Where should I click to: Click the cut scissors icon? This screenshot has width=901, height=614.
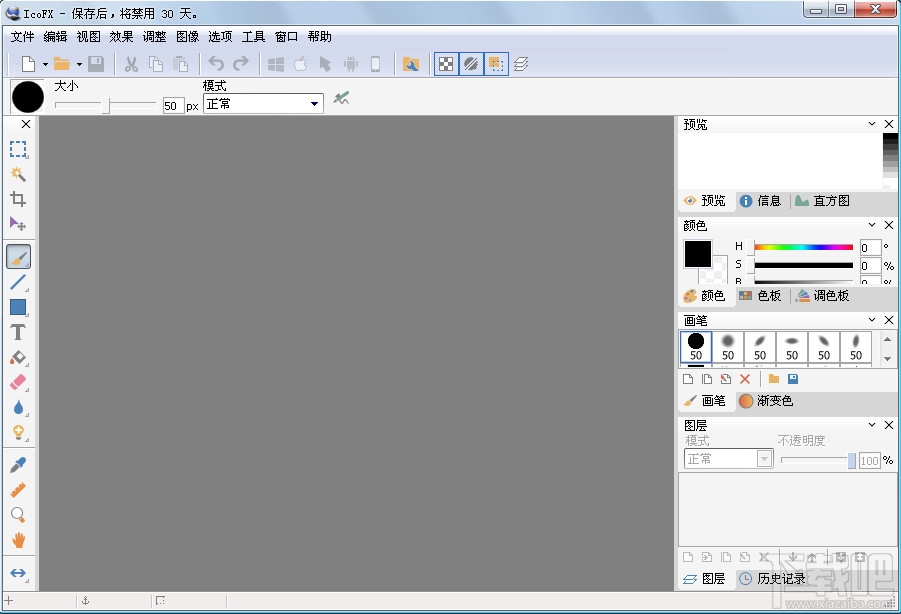pyautogui.click(x=131, y=64)
